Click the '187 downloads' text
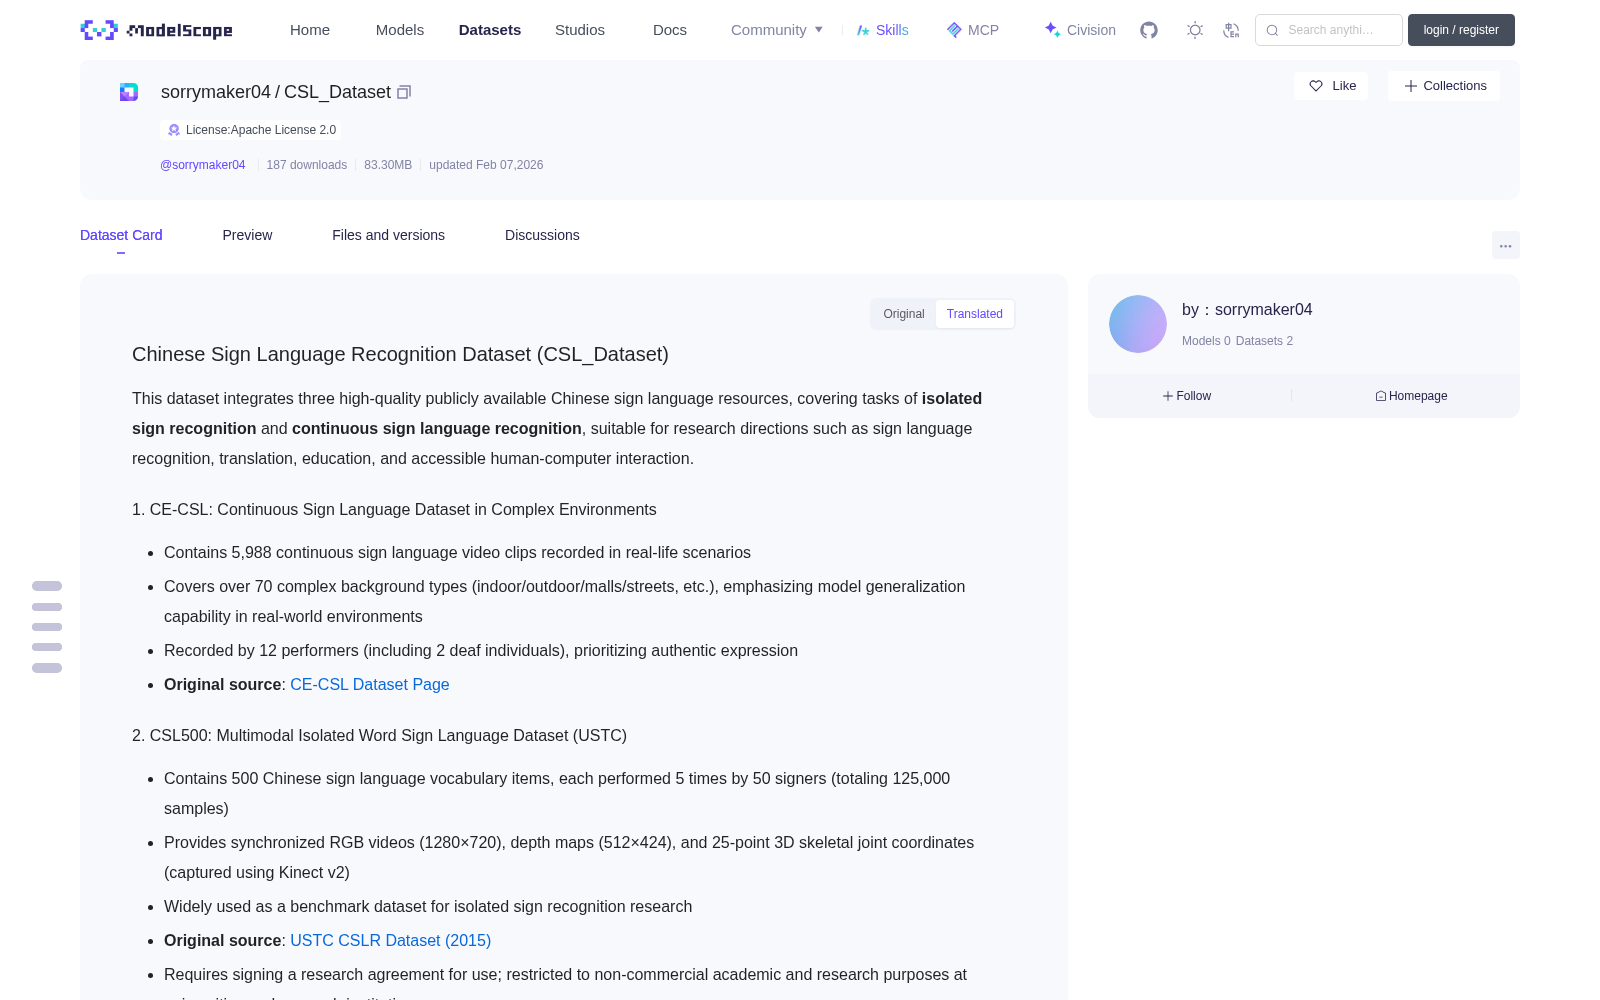Viewport: 1600px width, 1000px height. coord(307,165)
